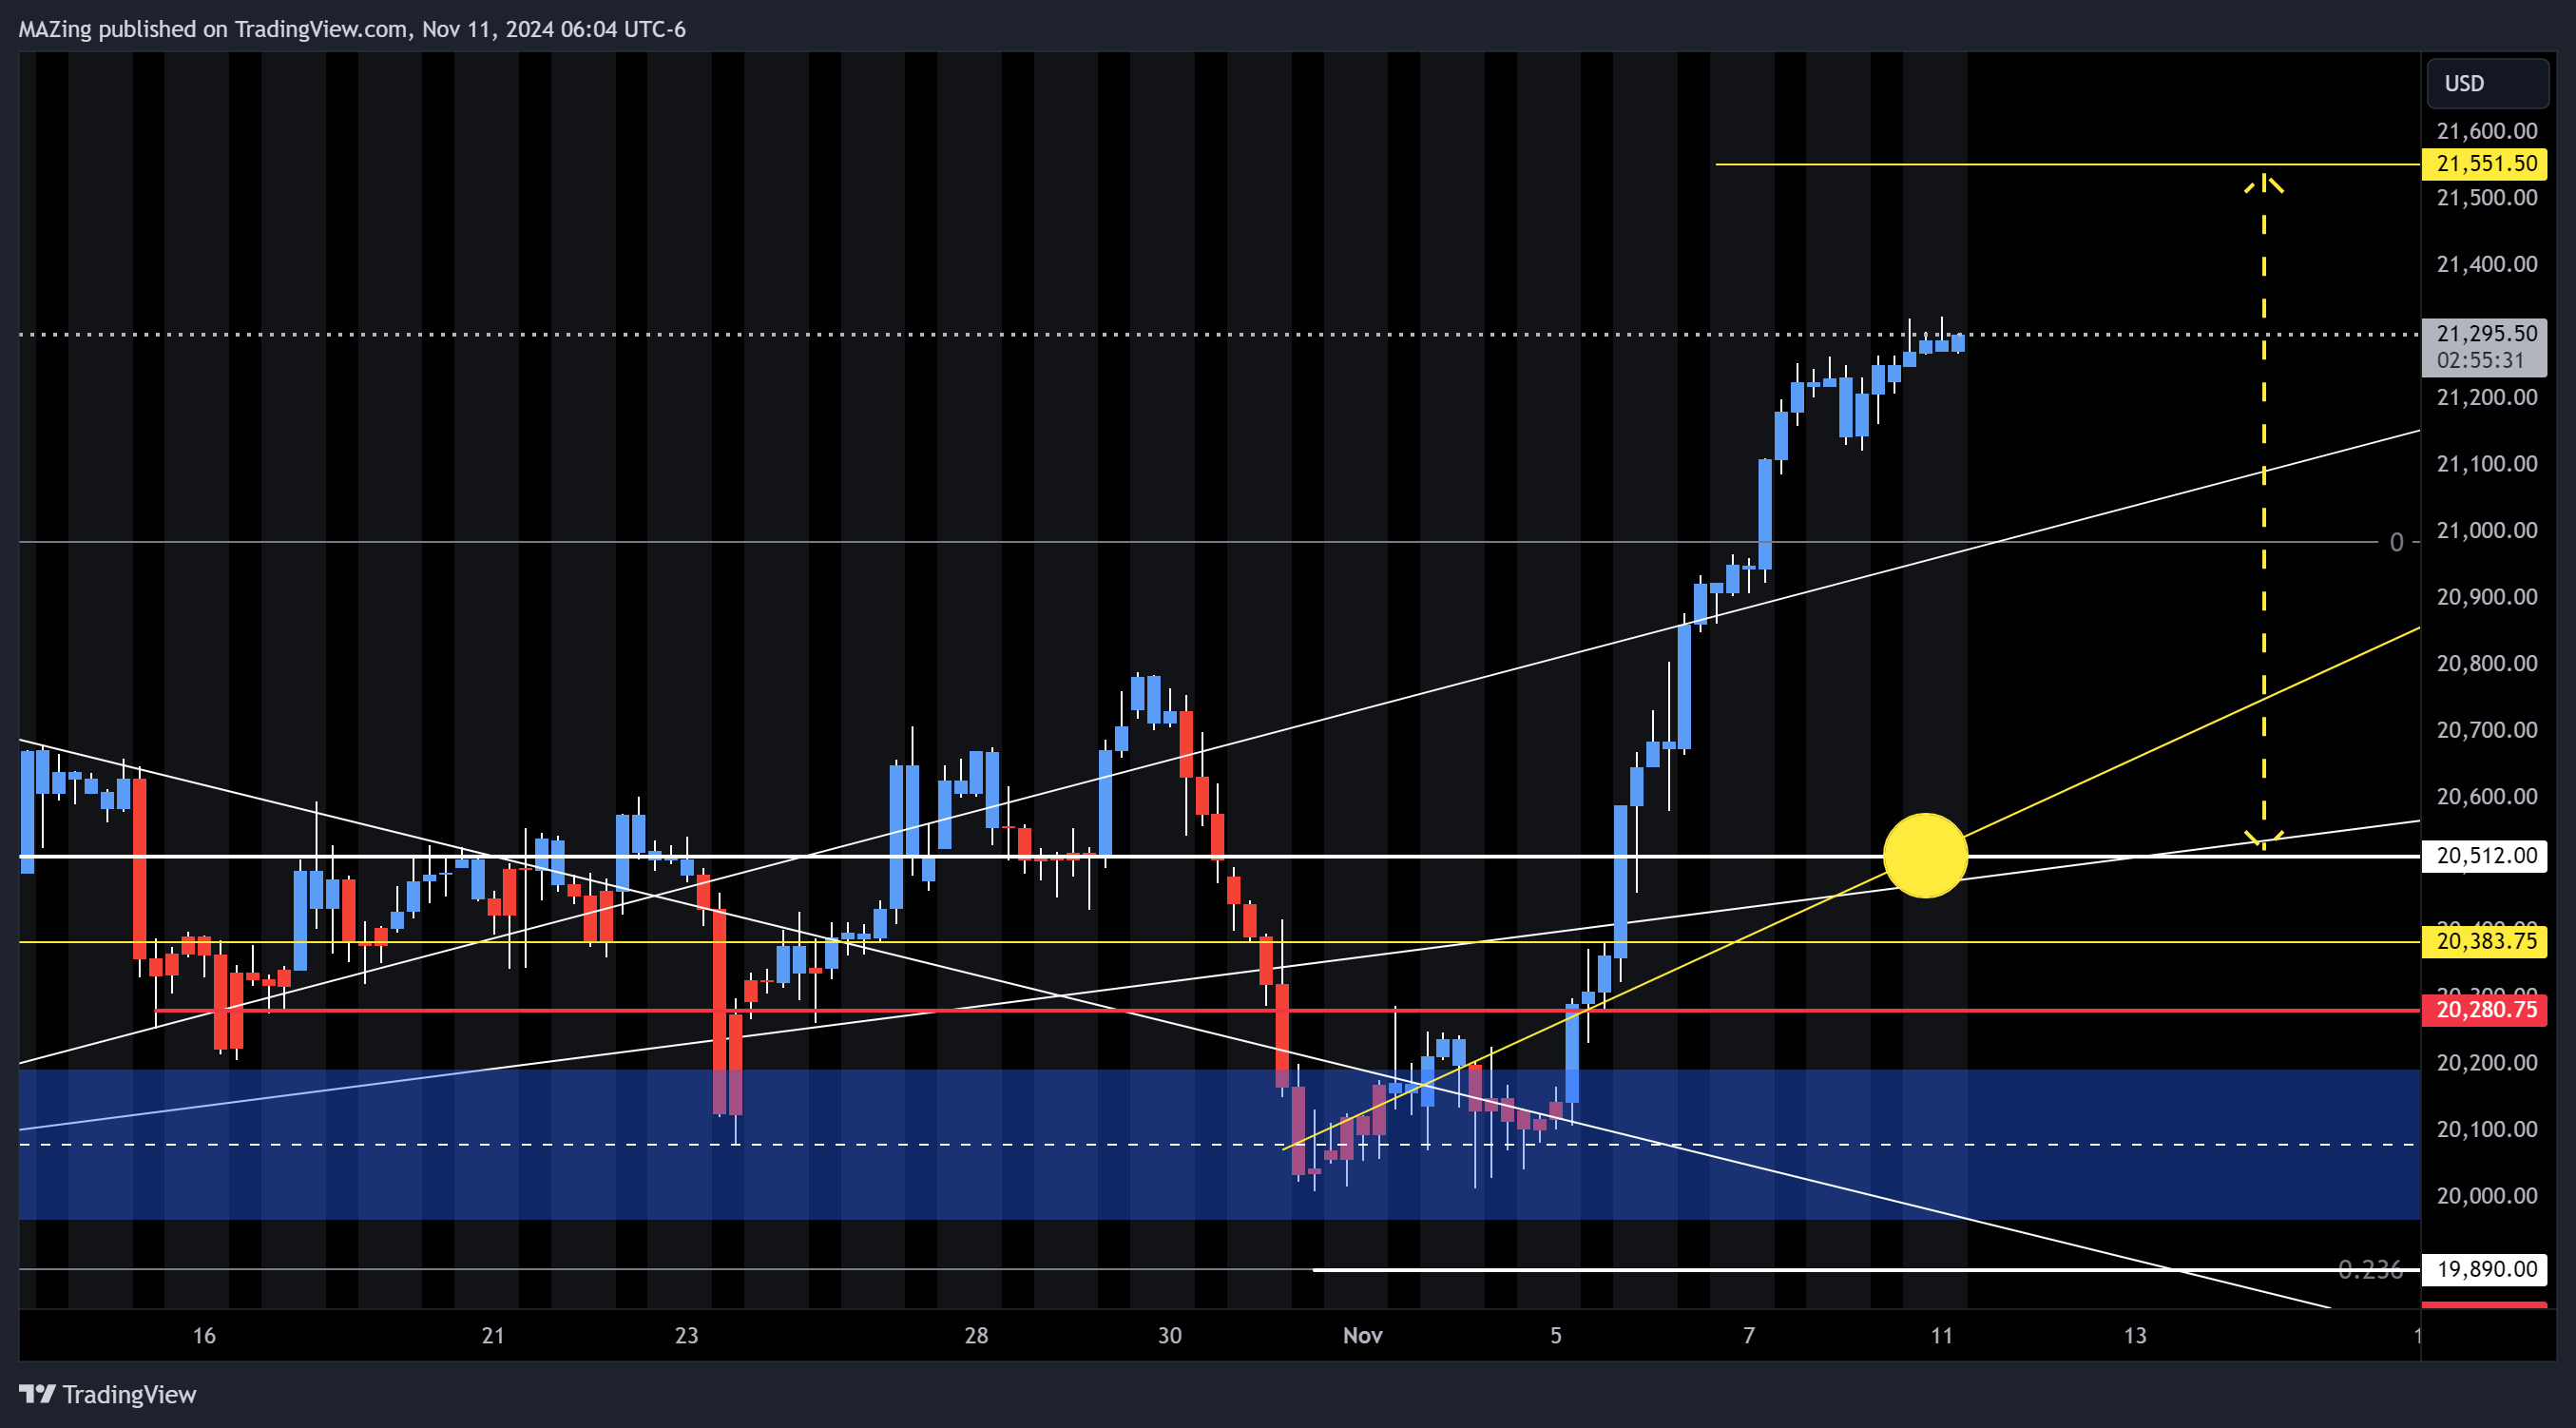Click the date 28 on time axis

click(976, 1336)
